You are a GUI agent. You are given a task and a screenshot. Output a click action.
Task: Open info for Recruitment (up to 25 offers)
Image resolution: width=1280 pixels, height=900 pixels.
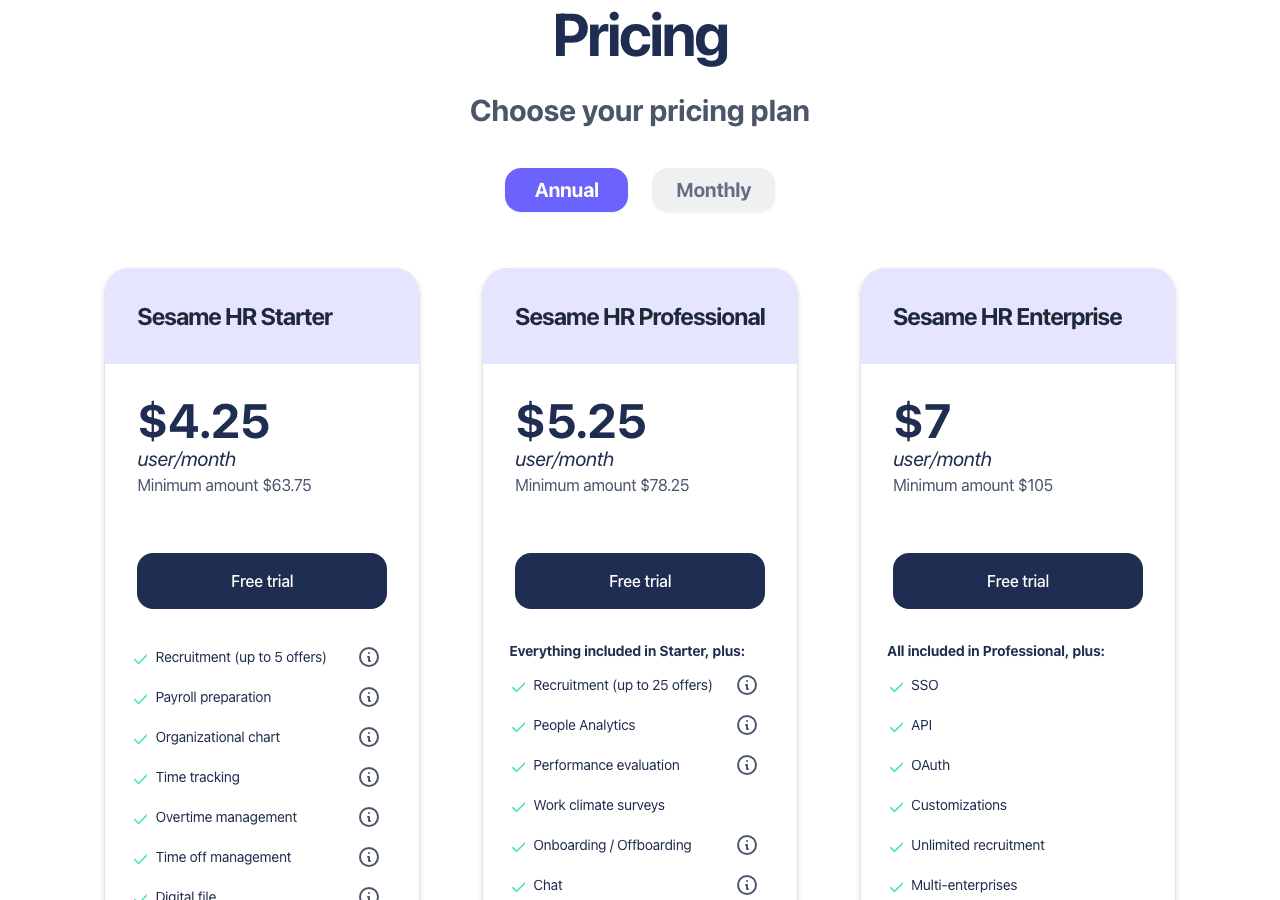click(747, 685)
